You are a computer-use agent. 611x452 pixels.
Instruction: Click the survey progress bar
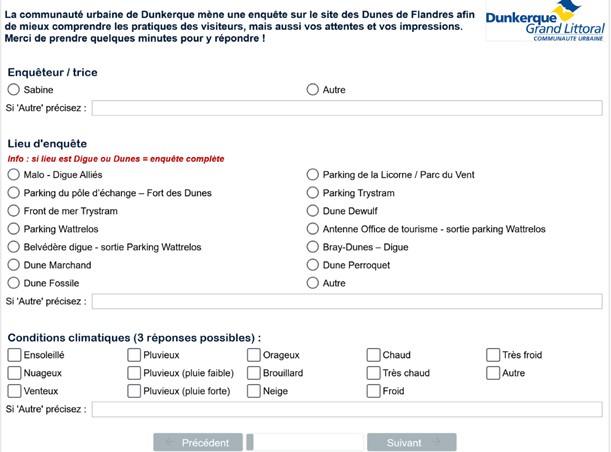click(305, 443)
